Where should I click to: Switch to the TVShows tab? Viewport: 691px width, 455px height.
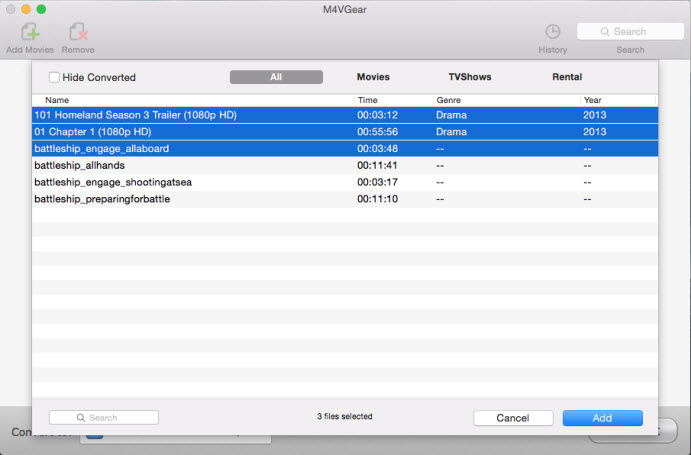coord(470,77)
